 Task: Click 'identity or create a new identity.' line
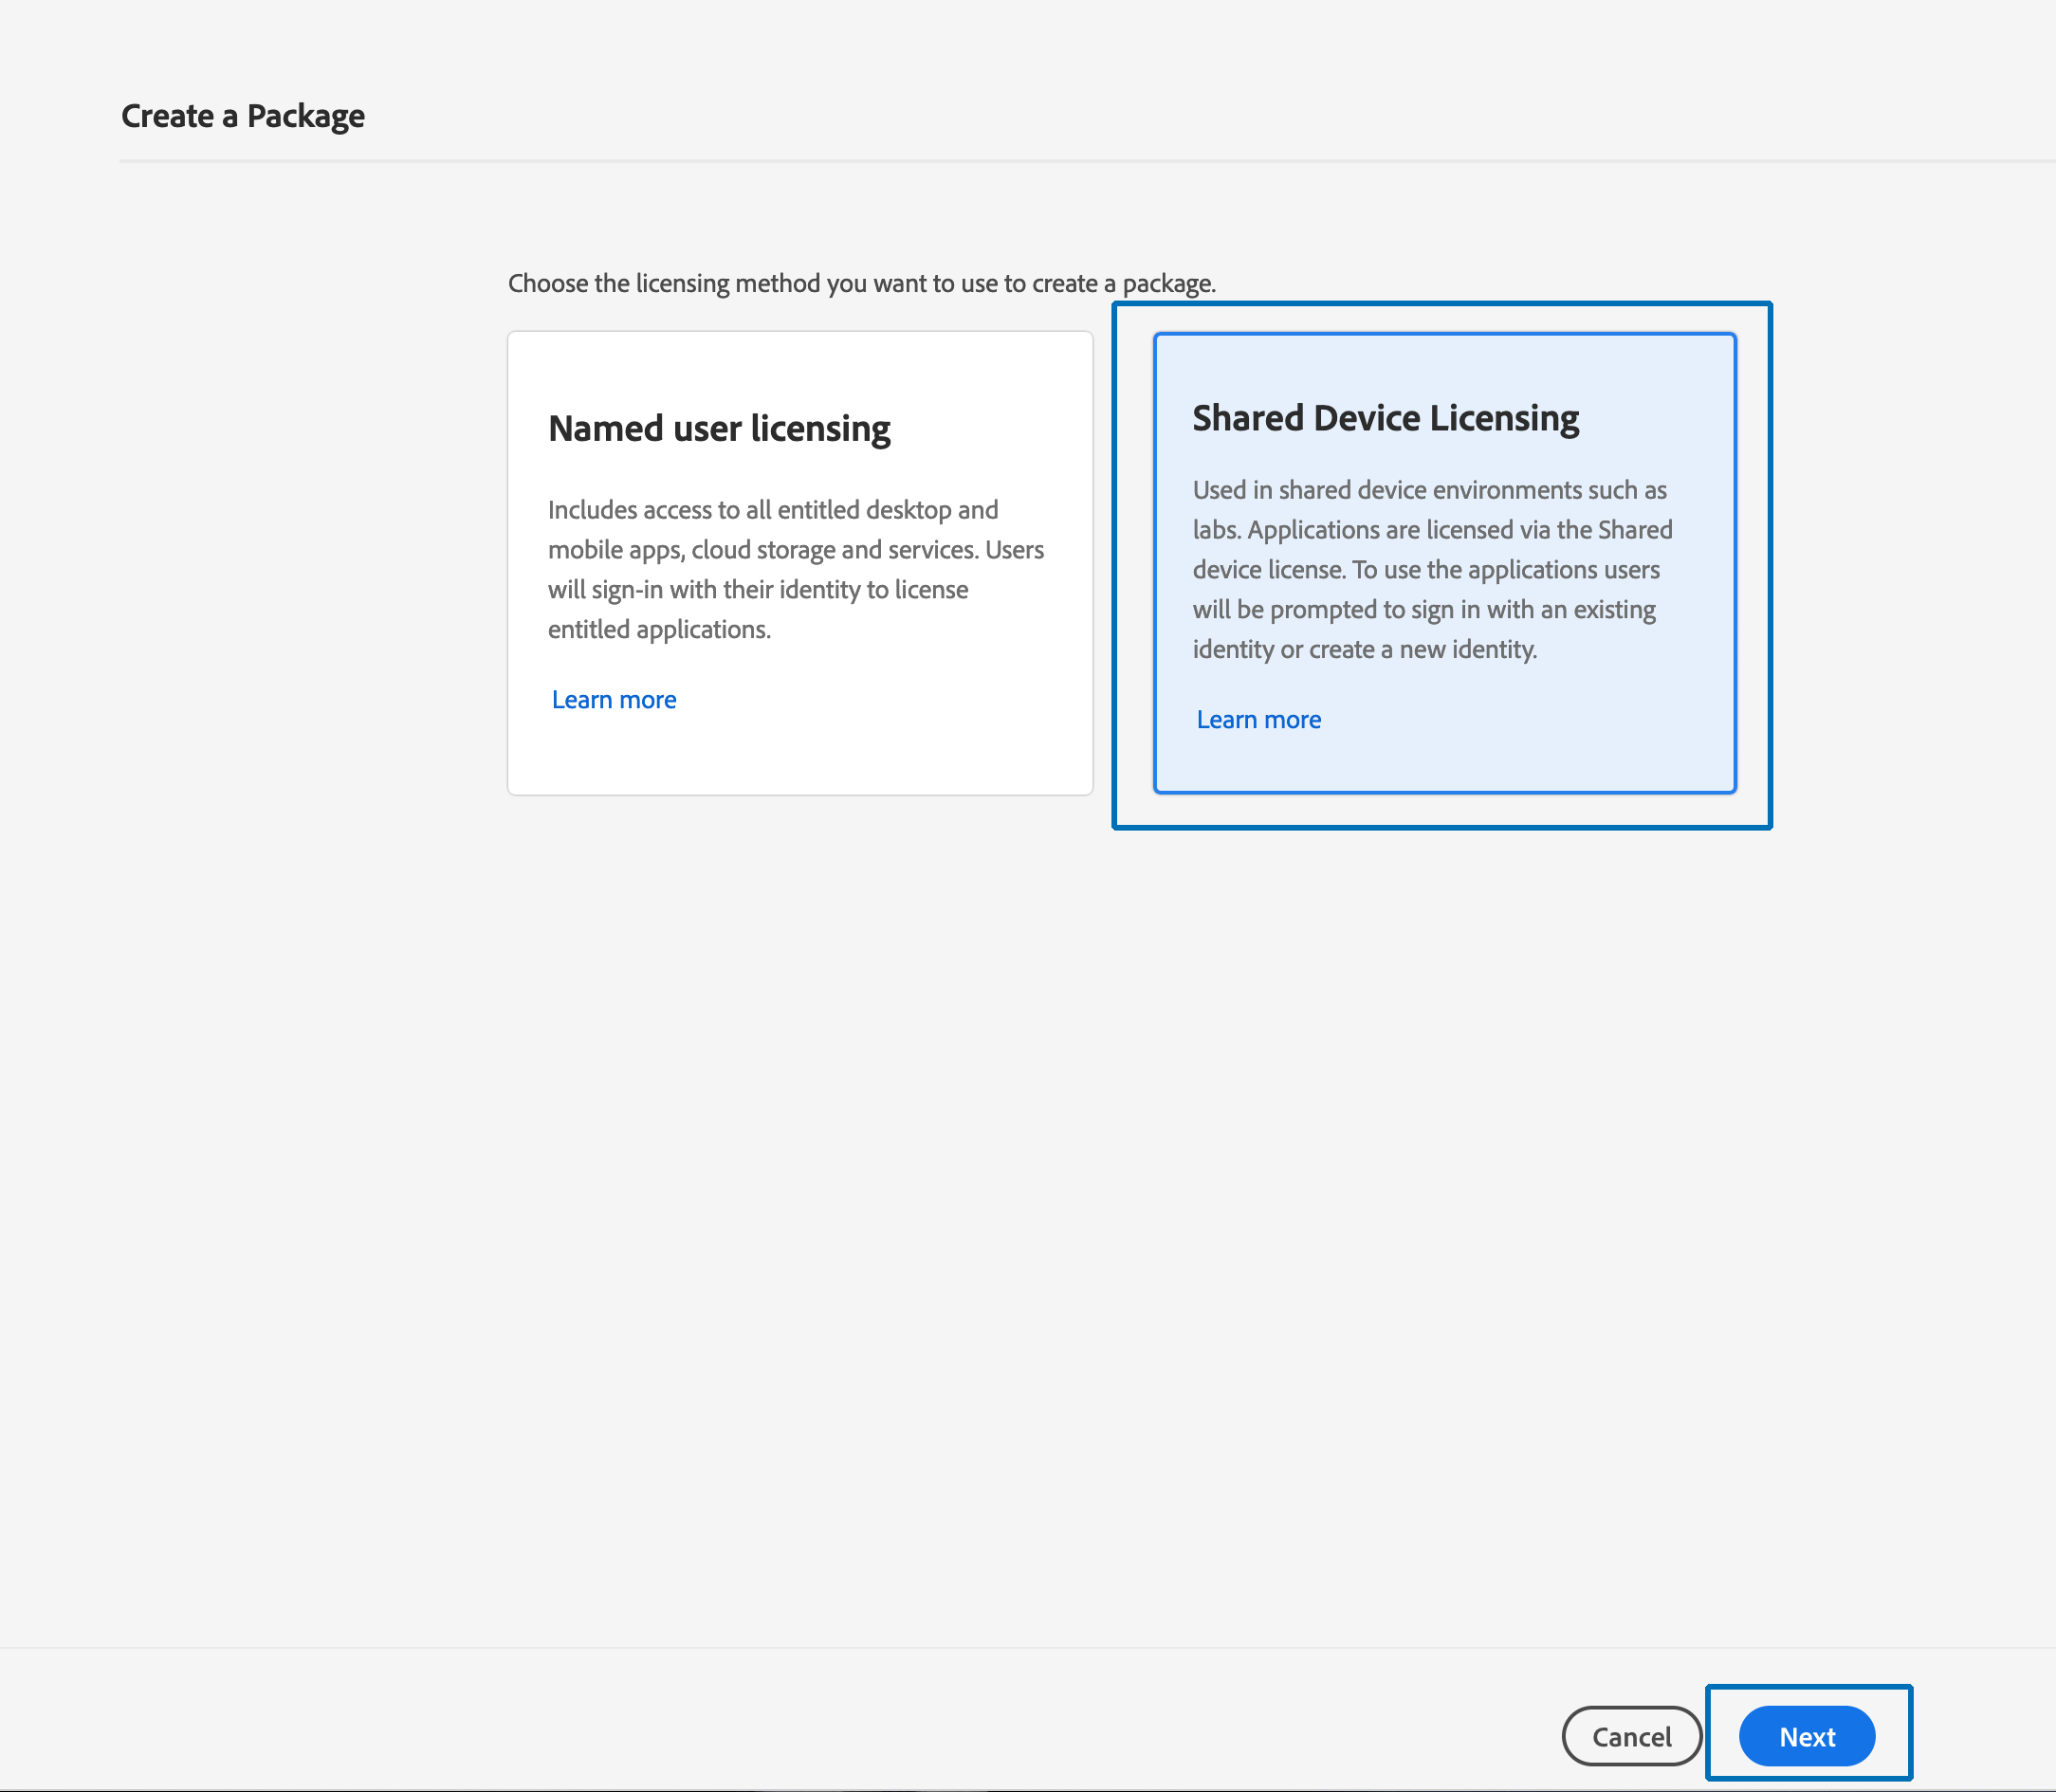coord(1364,649)
